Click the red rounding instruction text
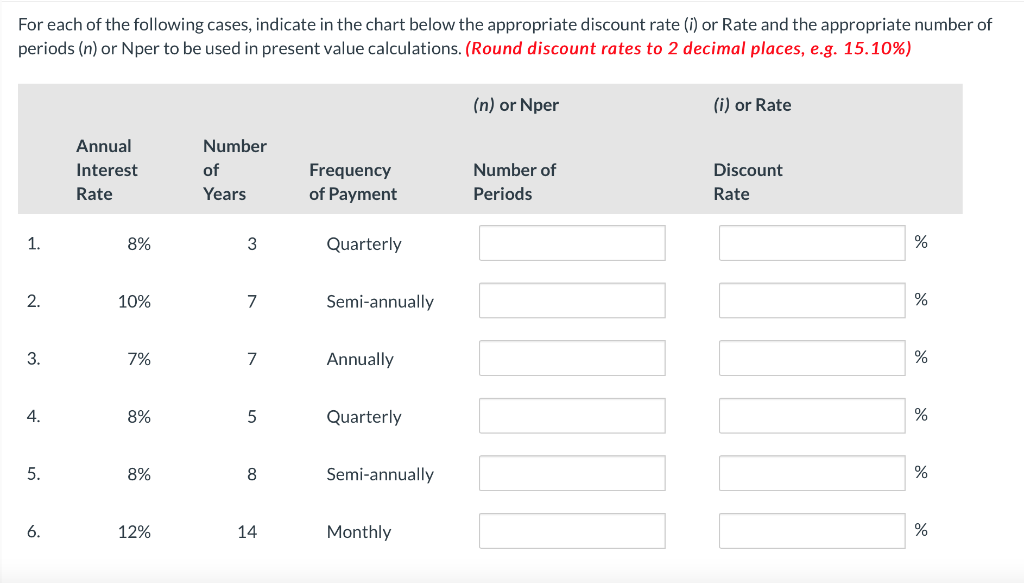Screen dimensions: 1024x583 click(688, 49)
